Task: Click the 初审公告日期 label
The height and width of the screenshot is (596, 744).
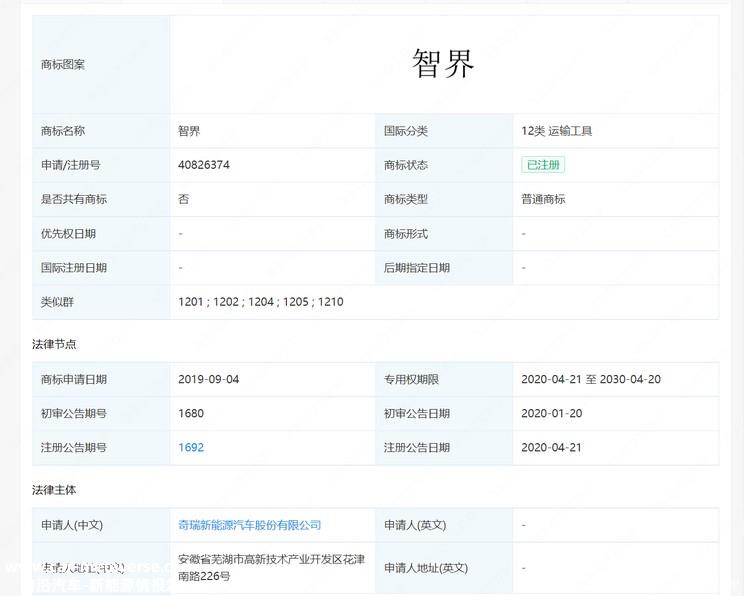Action: click(417, 413)
